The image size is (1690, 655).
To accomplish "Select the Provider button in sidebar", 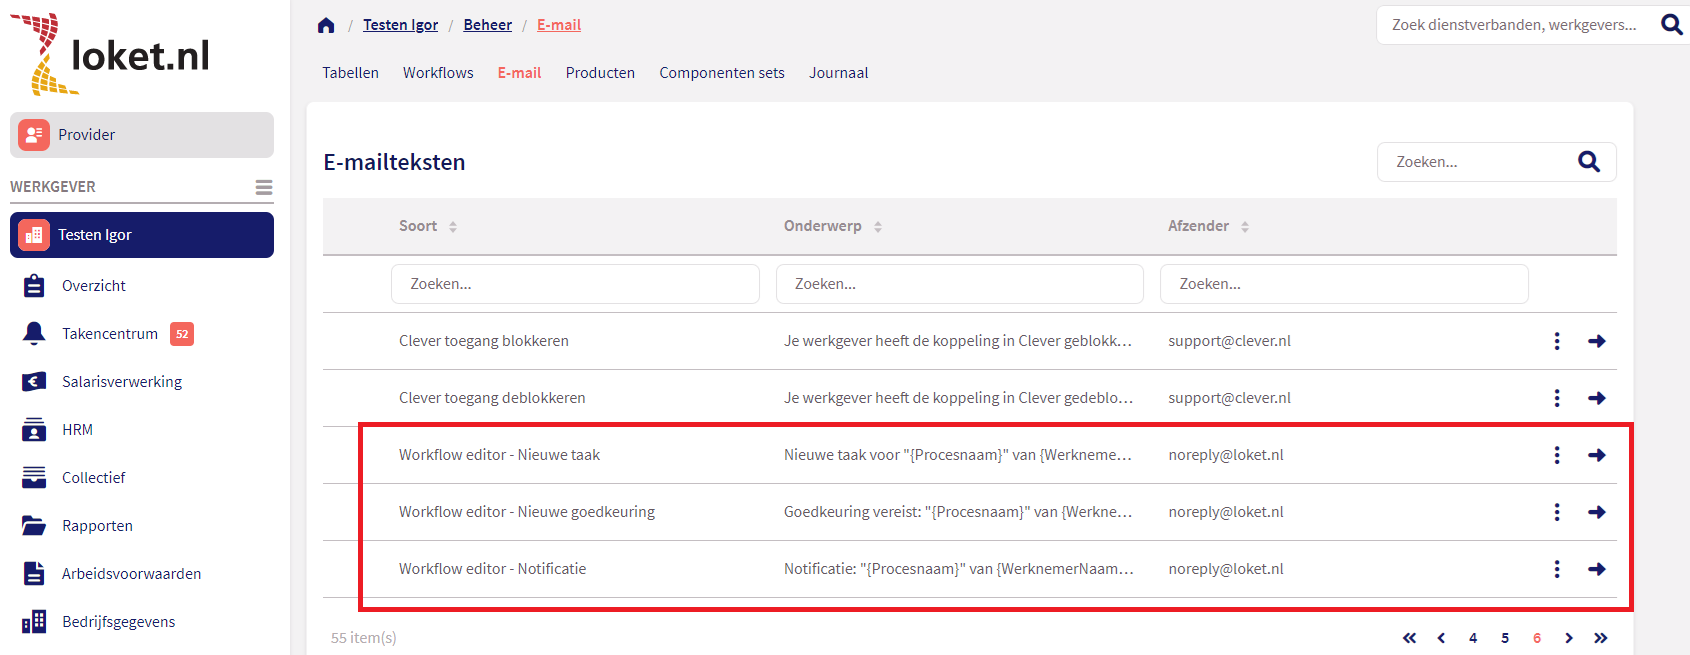I will pyautogui.click(x=142, y=135).
